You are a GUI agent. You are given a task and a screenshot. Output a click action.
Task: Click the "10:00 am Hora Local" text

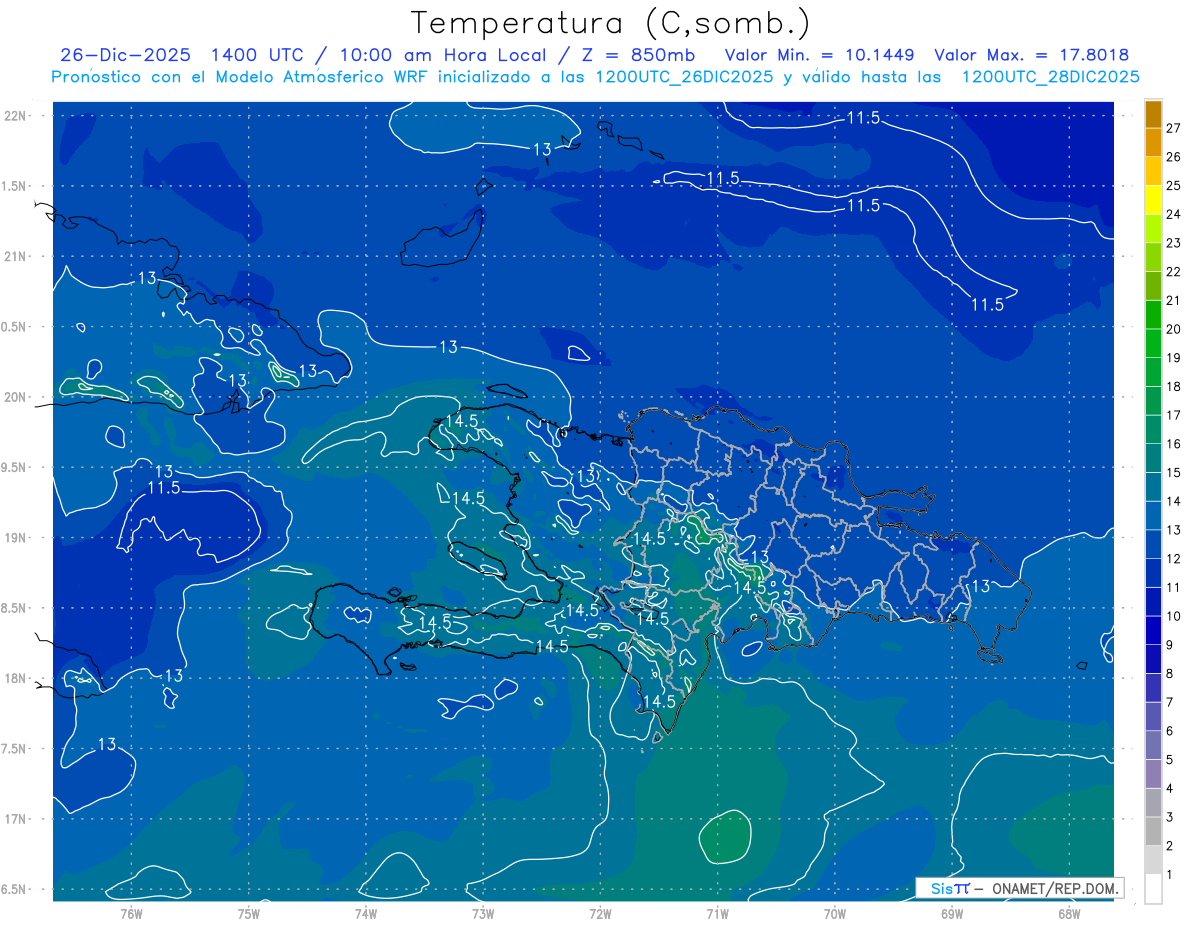click(444, 55)
